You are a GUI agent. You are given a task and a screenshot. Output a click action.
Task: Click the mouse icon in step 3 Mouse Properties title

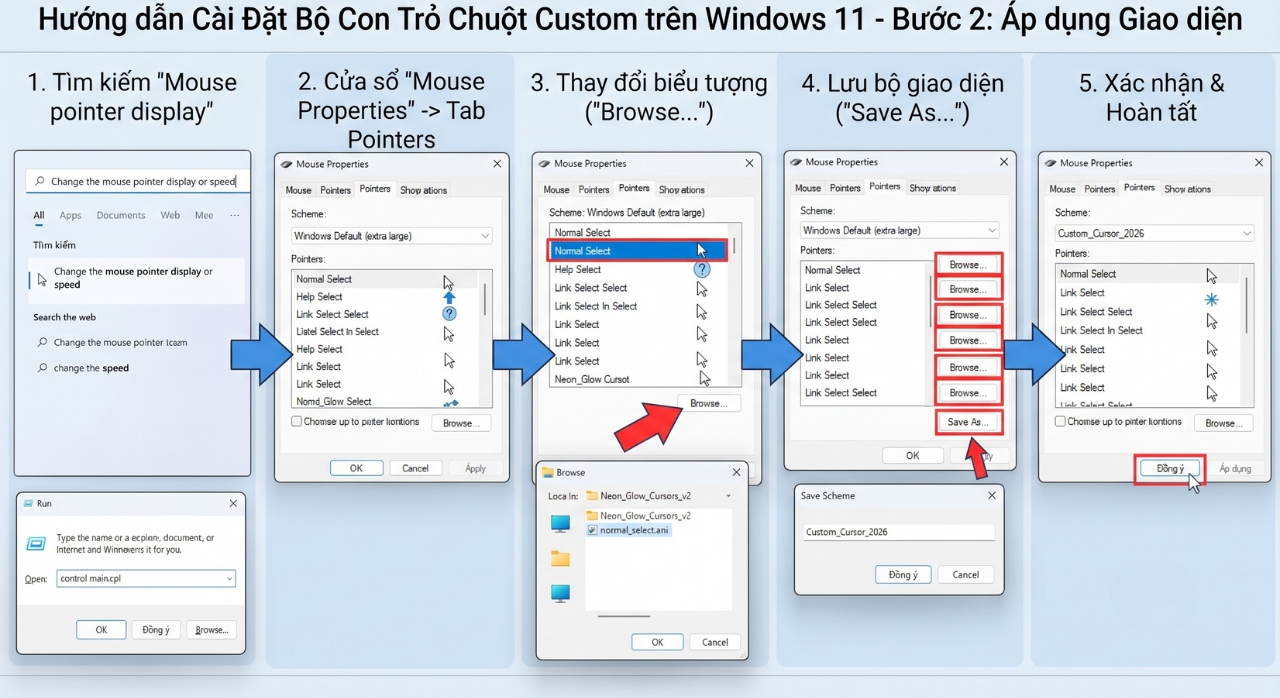[545, 164]
